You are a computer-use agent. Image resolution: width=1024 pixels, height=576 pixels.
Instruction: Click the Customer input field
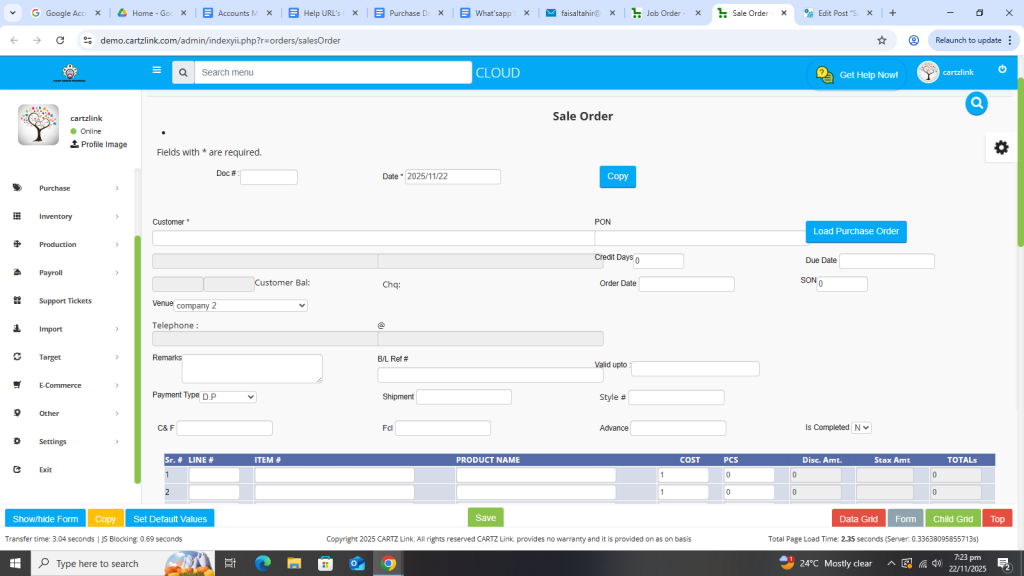click(372, 239)
